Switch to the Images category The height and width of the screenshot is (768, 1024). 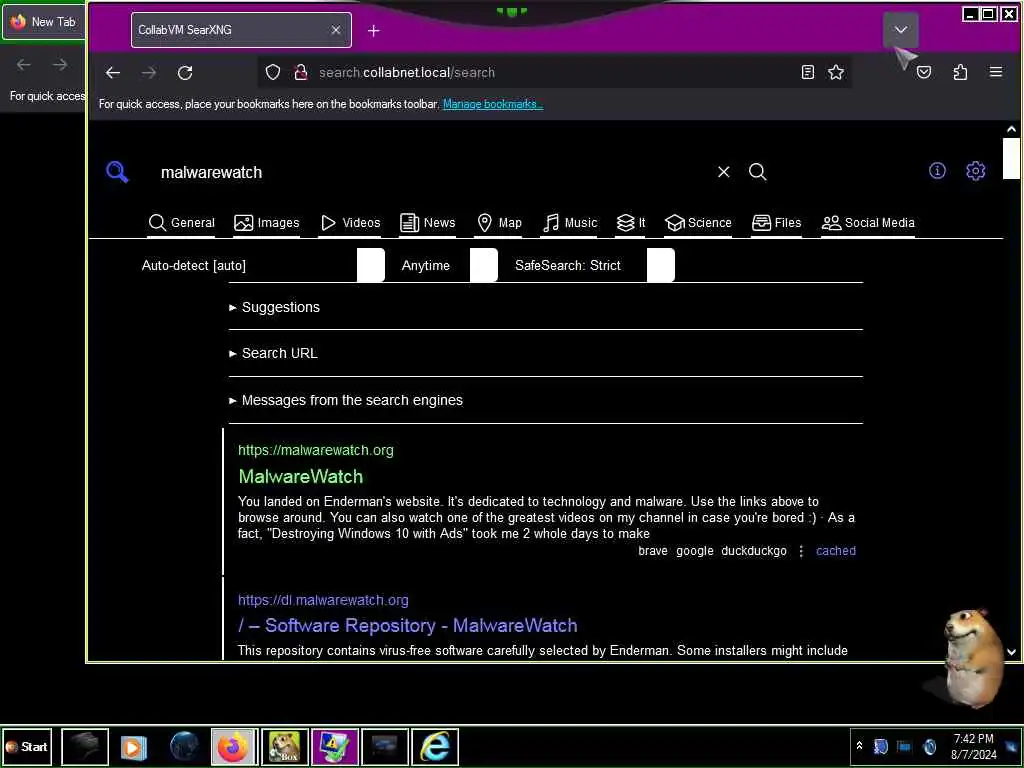[x=266, y=223]
